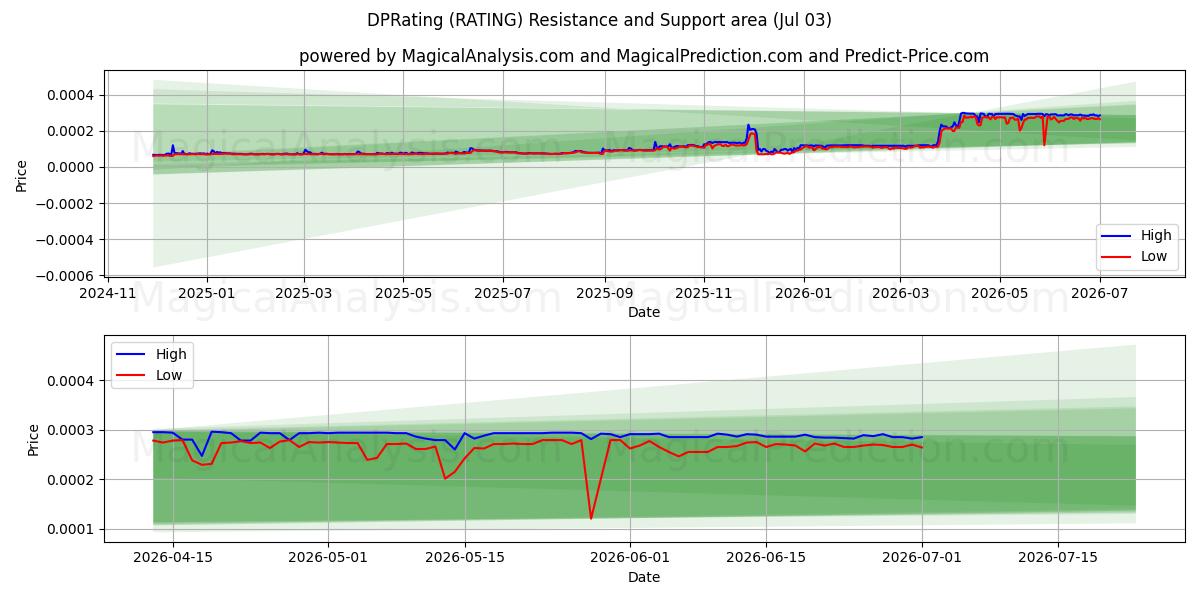Image resolution: width=1200 pixels, height=600 pixels.
Task: Click the '2026-01' x-axis label
Action: [x=803, y=294]
